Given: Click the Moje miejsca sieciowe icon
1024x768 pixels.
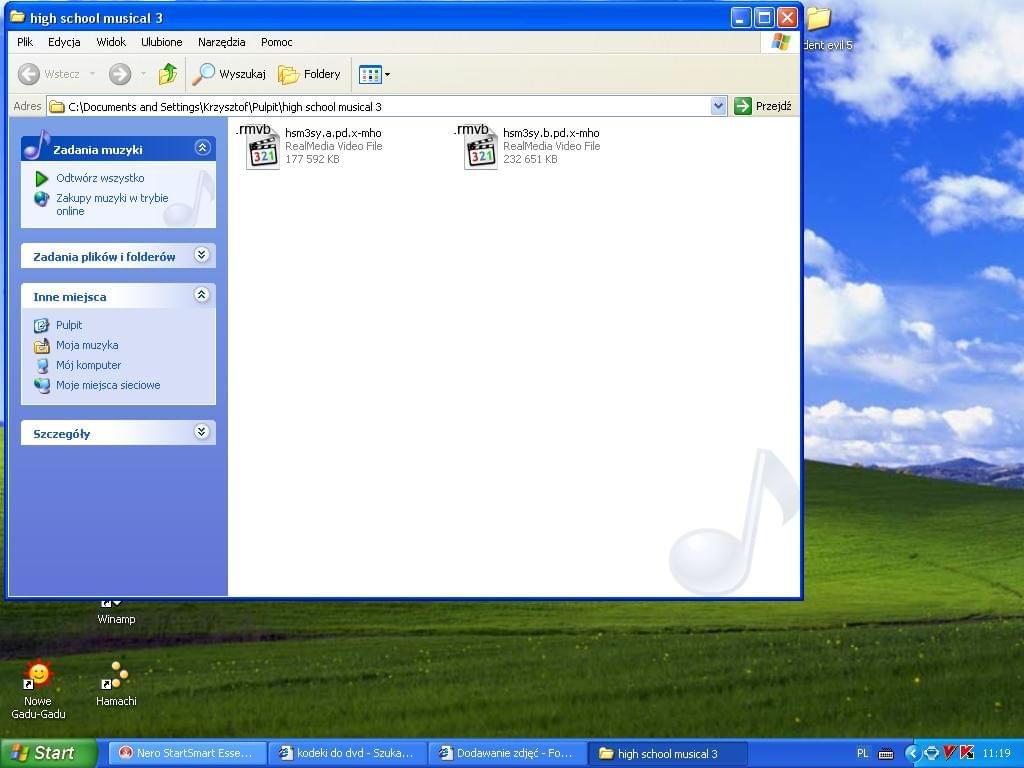Looking at the screenshot, I should [42, 386].
